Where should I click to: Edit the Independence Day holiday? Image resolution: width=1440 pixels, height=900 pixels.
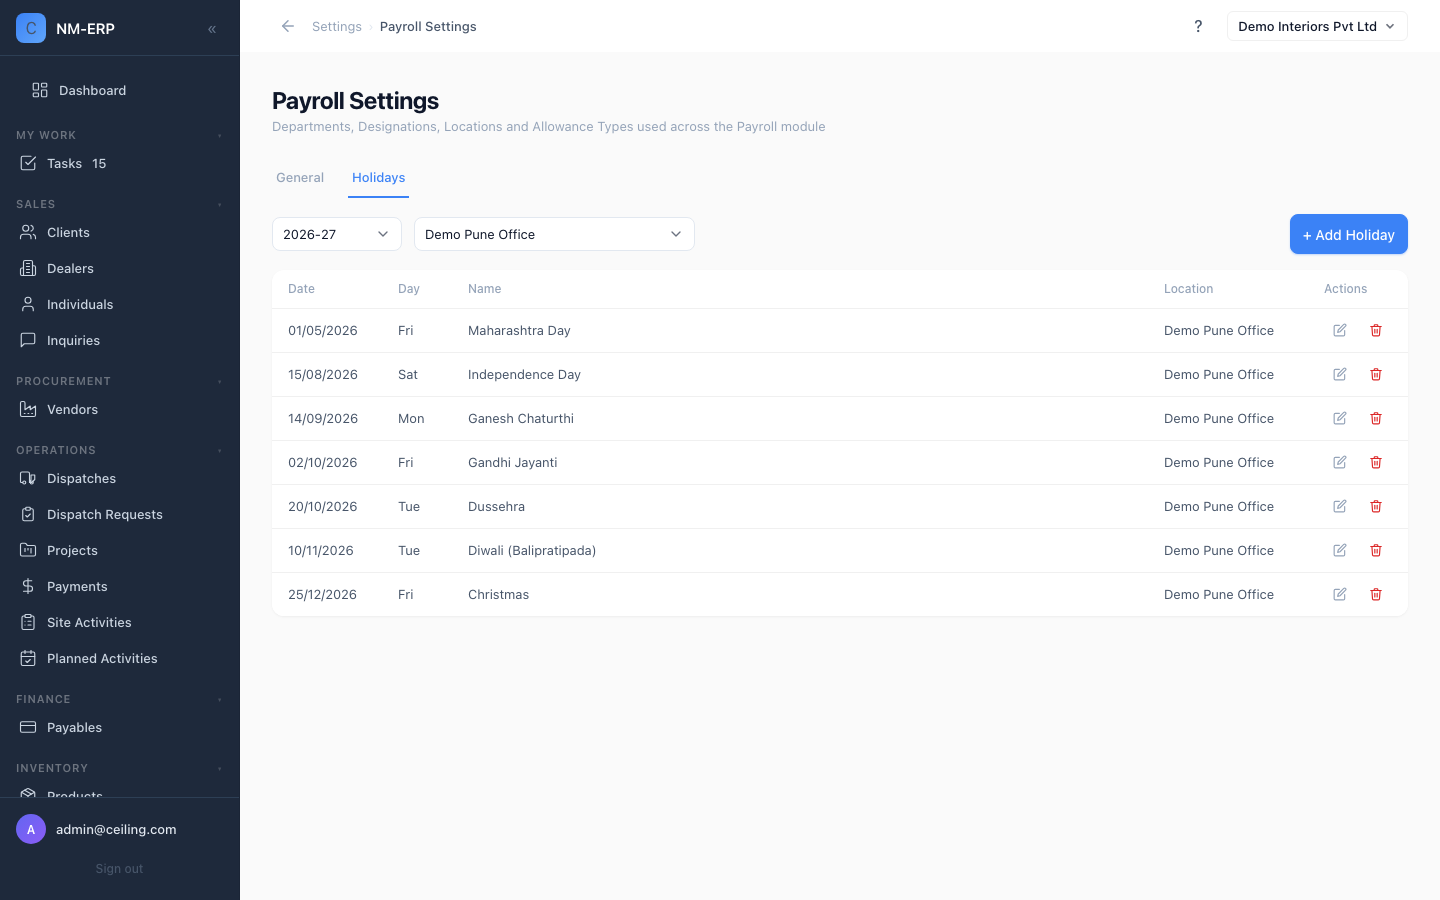[x=1340, y=374]
